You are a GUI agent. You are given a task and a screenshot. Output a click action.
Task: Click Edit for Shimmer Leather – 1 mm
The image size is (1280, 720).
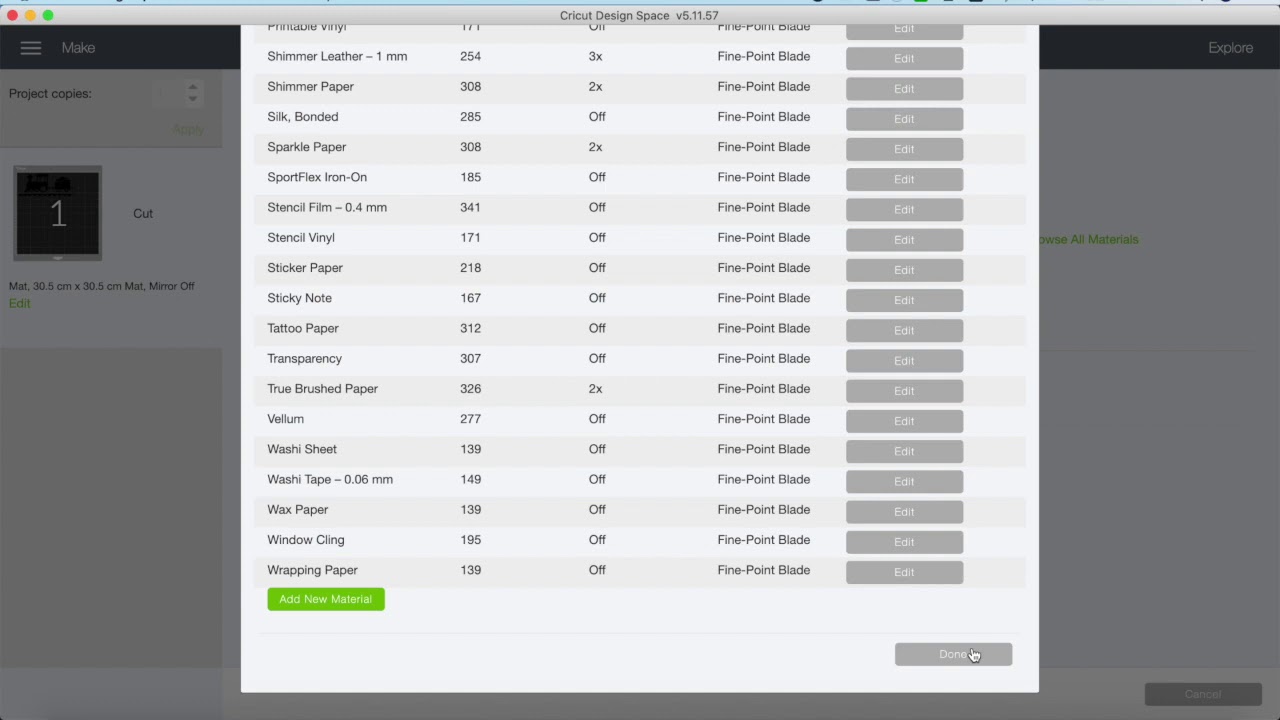(904, 58)
